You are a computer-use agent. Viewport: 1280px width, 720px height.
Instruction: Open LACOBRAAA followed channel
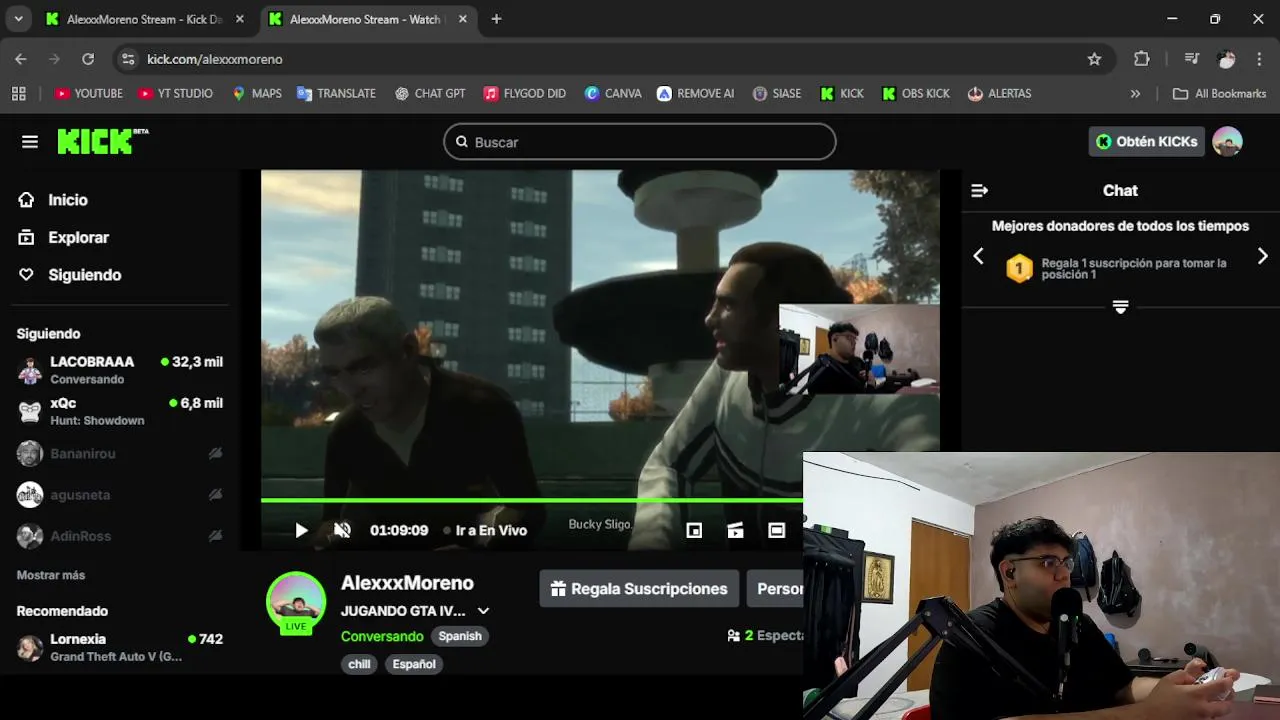tap(120, 370)
